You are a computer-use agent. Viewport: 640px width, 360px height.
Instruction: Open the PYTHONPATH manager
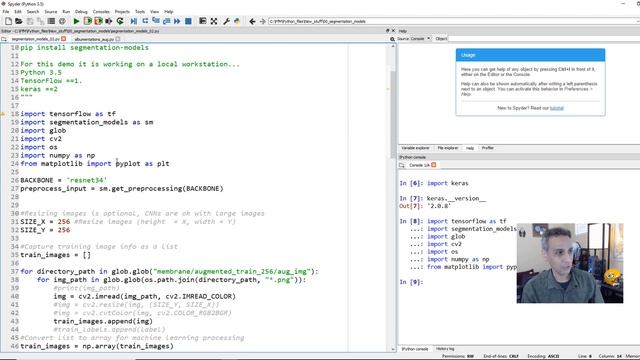pyautogui.click(x=237, y=21)
